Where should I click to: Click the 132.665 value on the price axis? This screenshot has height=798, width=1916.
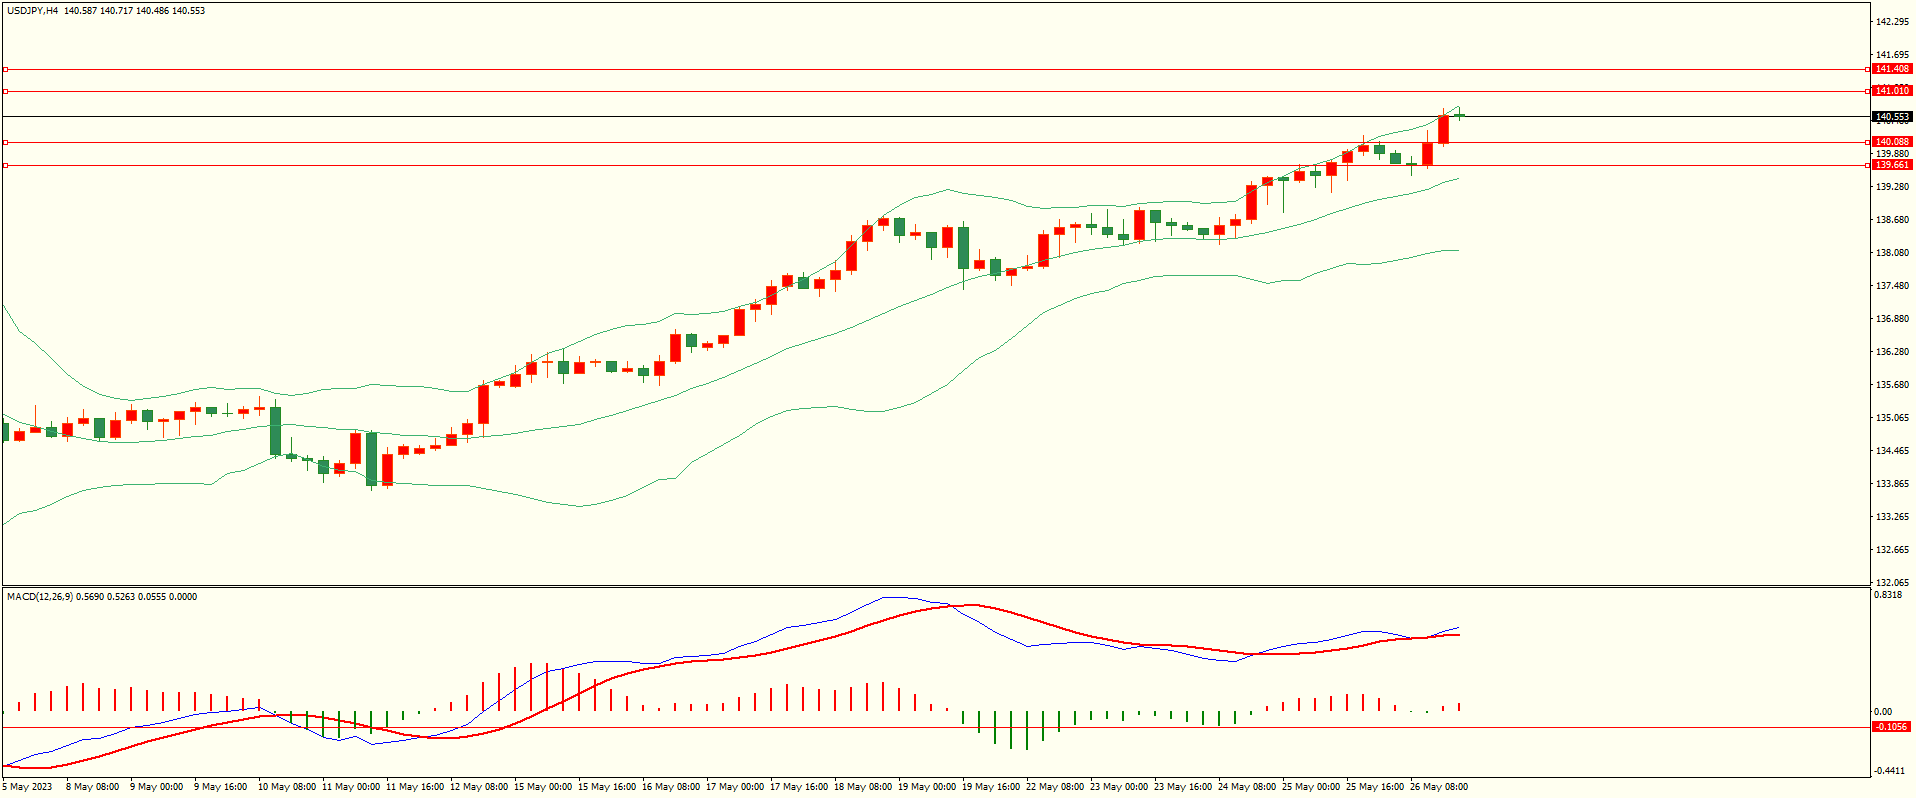pyautogui.click(x=1892, y=550)
